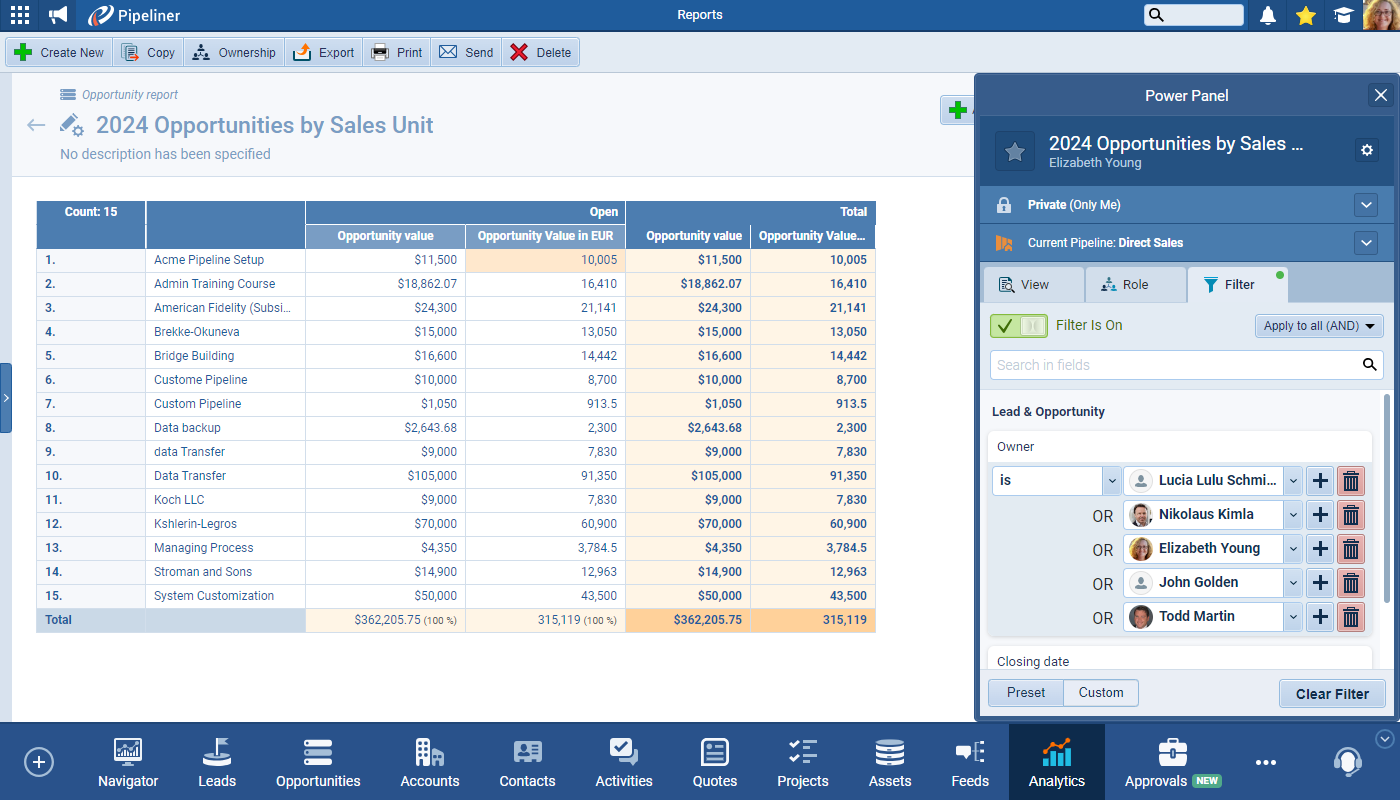Mark report as favorite in Power Panel
Screen dimensions: 1400x800
click(1015, 151)
